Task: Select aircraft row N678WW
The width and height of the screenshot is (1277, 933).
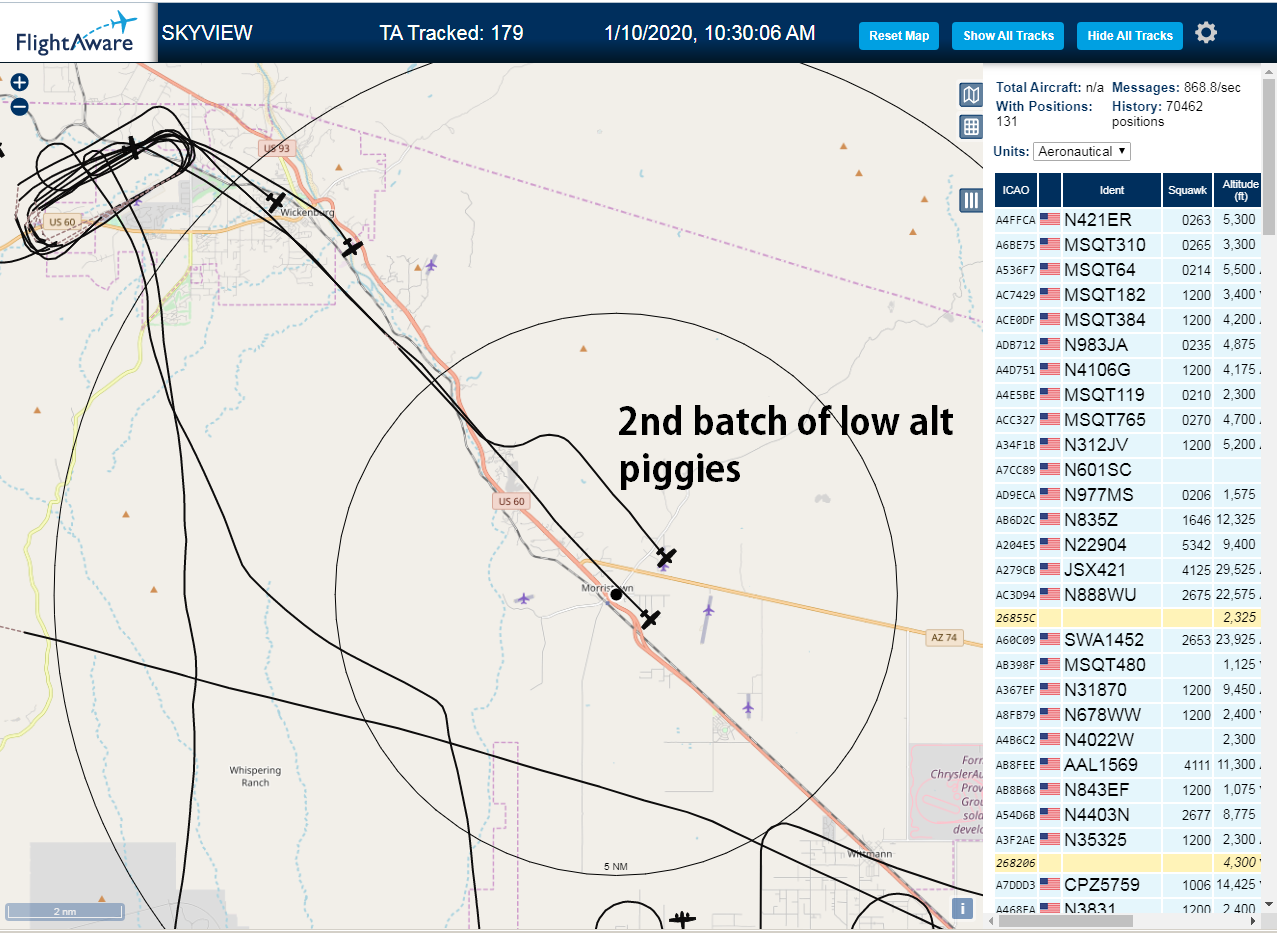Action: tap(1128, 715)
